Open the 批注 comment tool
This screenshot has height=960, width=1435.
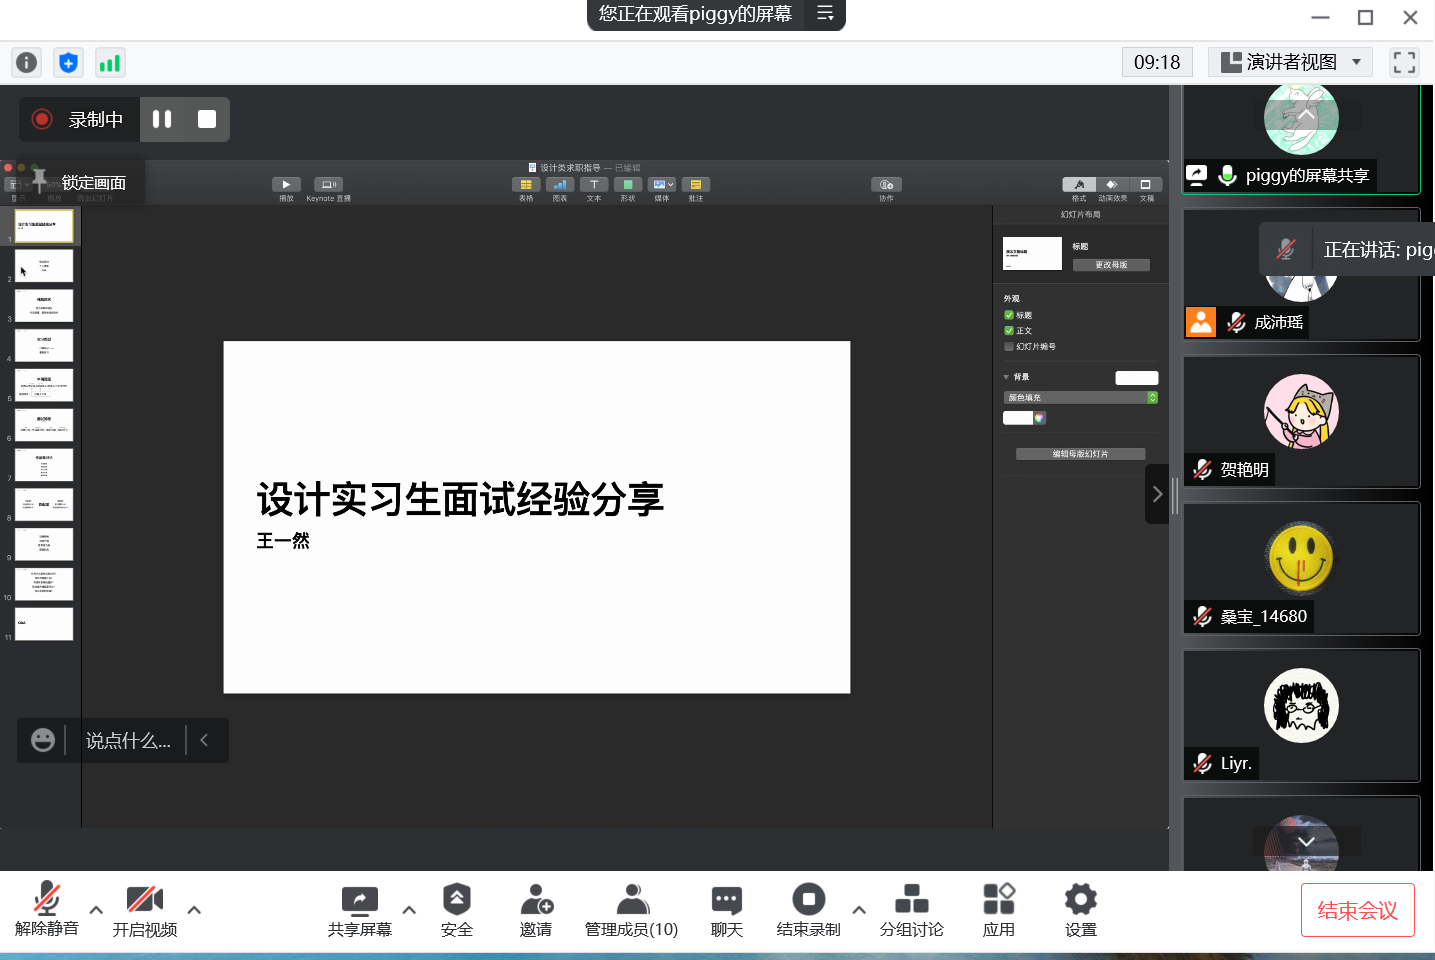coord(695,184)
